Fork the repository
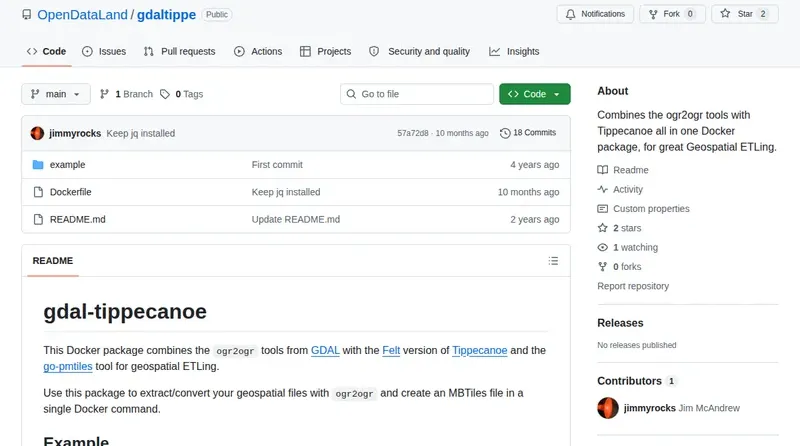 coord(672,14)
